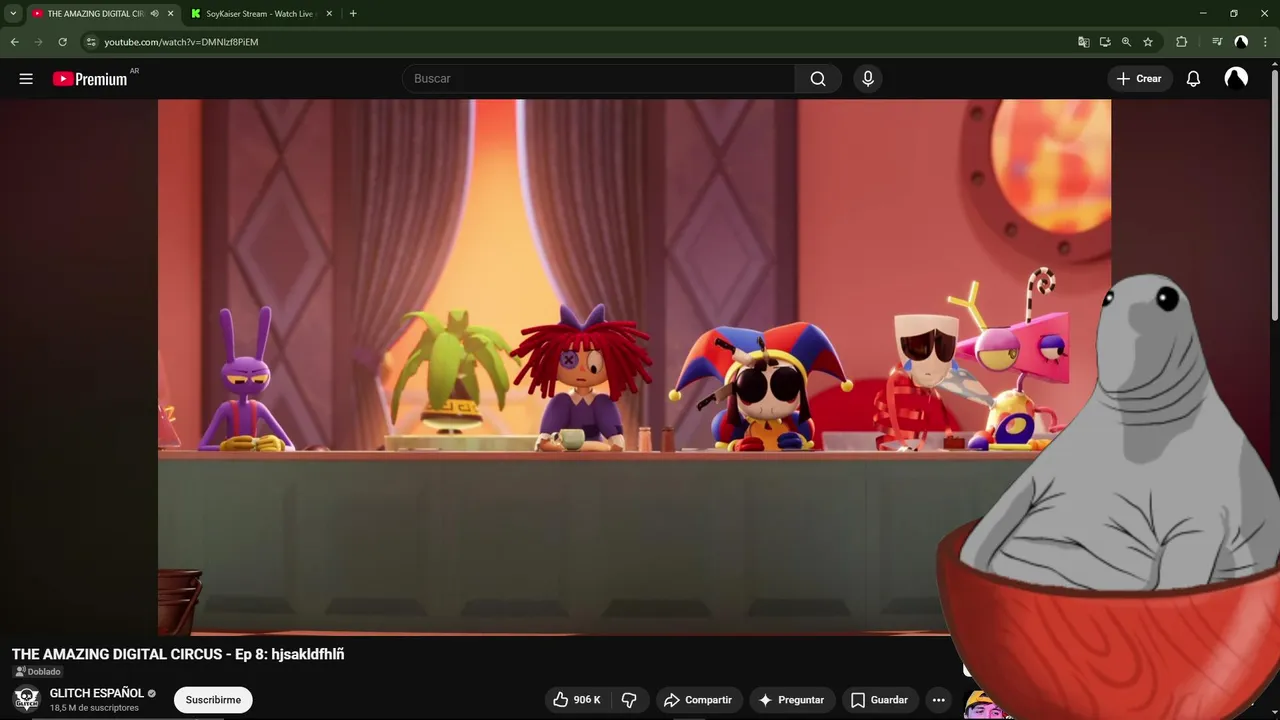Reload the current page
Screen dimensions: 1280x720
coord(62,42)
